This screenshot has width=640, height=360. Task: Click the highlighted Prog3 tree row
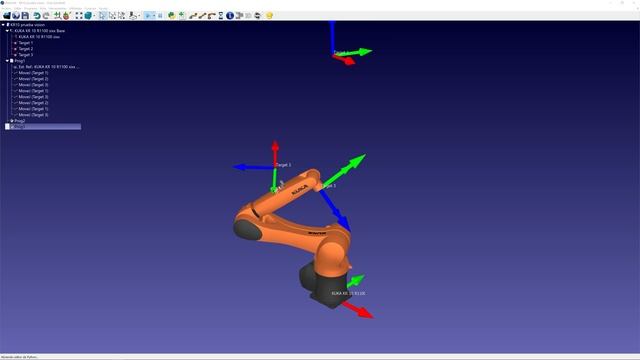coord(43,127)
